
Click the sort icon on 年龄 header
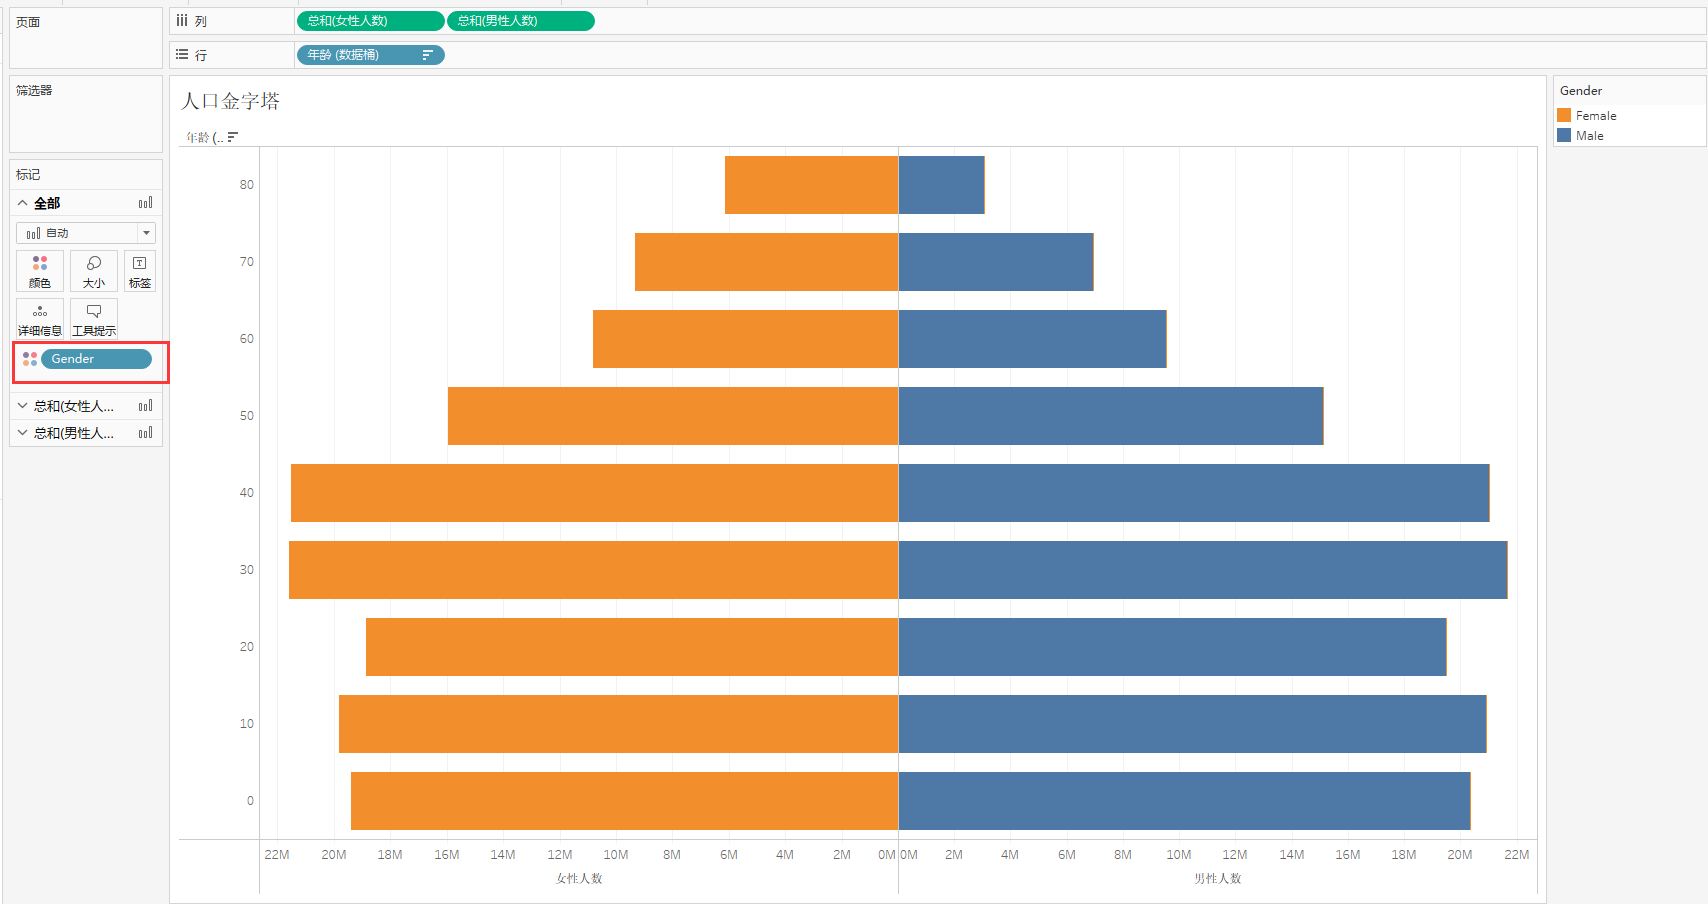(x=232, y=137)
